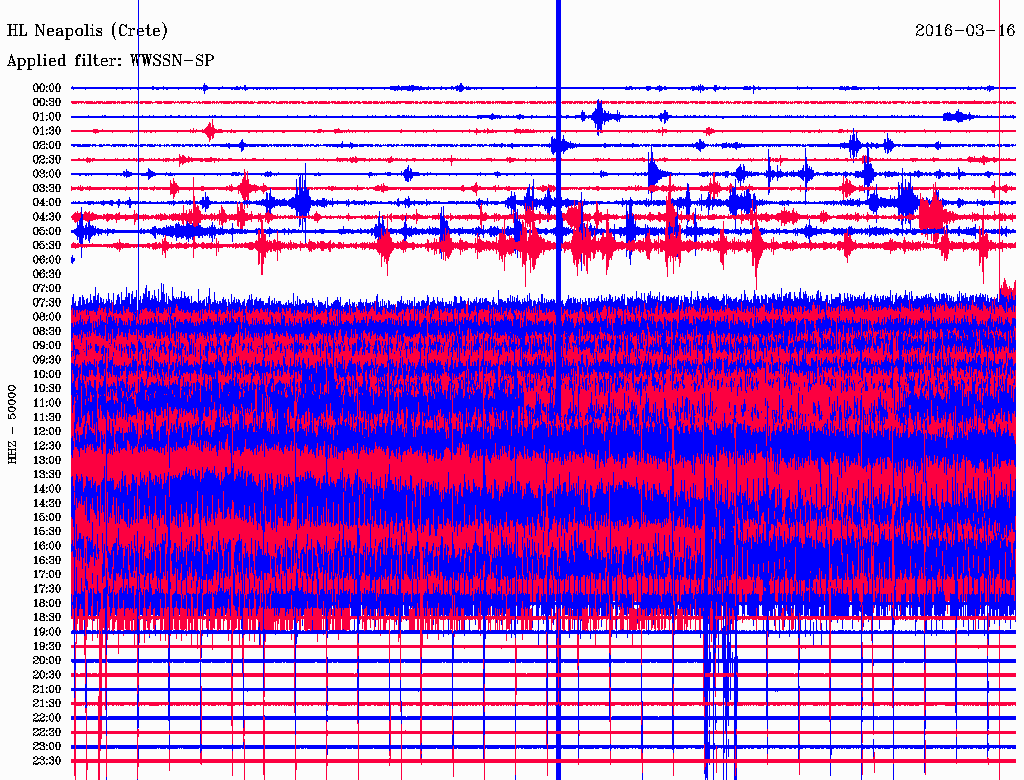
Task: Click the station title HL Neapolis (Crete)
Action: click(x=87, y=30)
